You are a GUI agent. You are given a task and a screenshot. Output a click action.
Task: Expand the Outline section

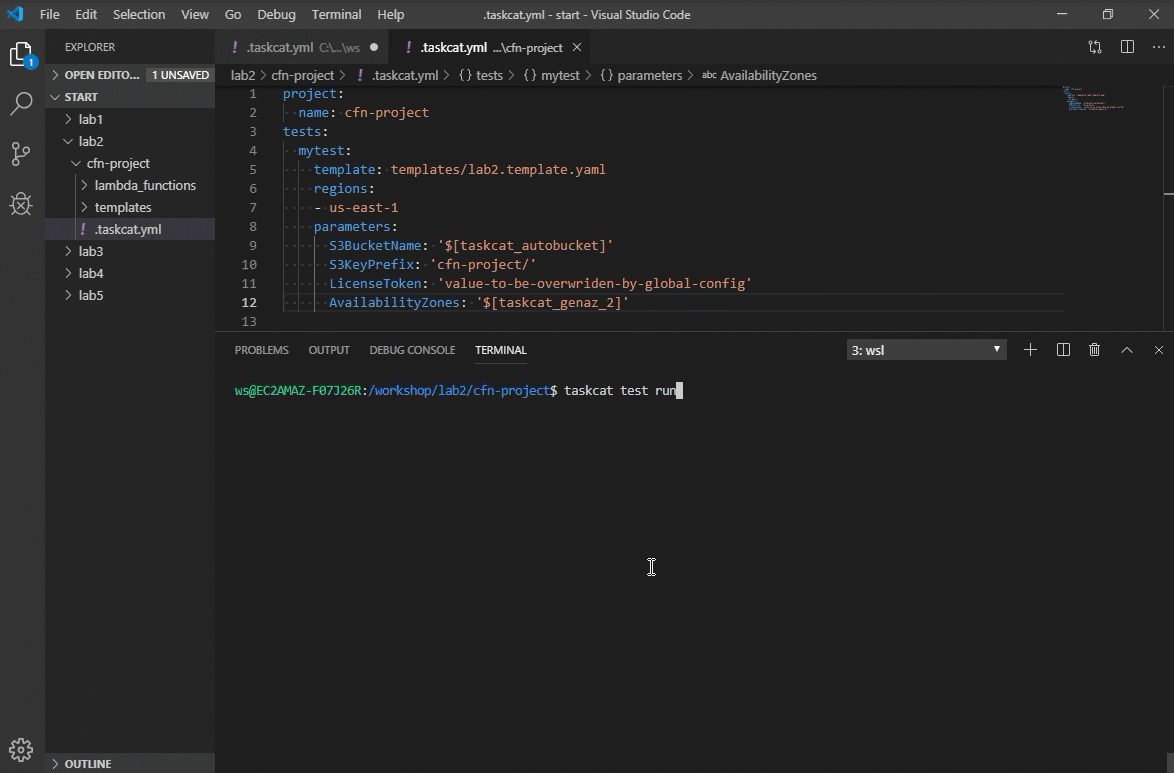tap(130, 763)
